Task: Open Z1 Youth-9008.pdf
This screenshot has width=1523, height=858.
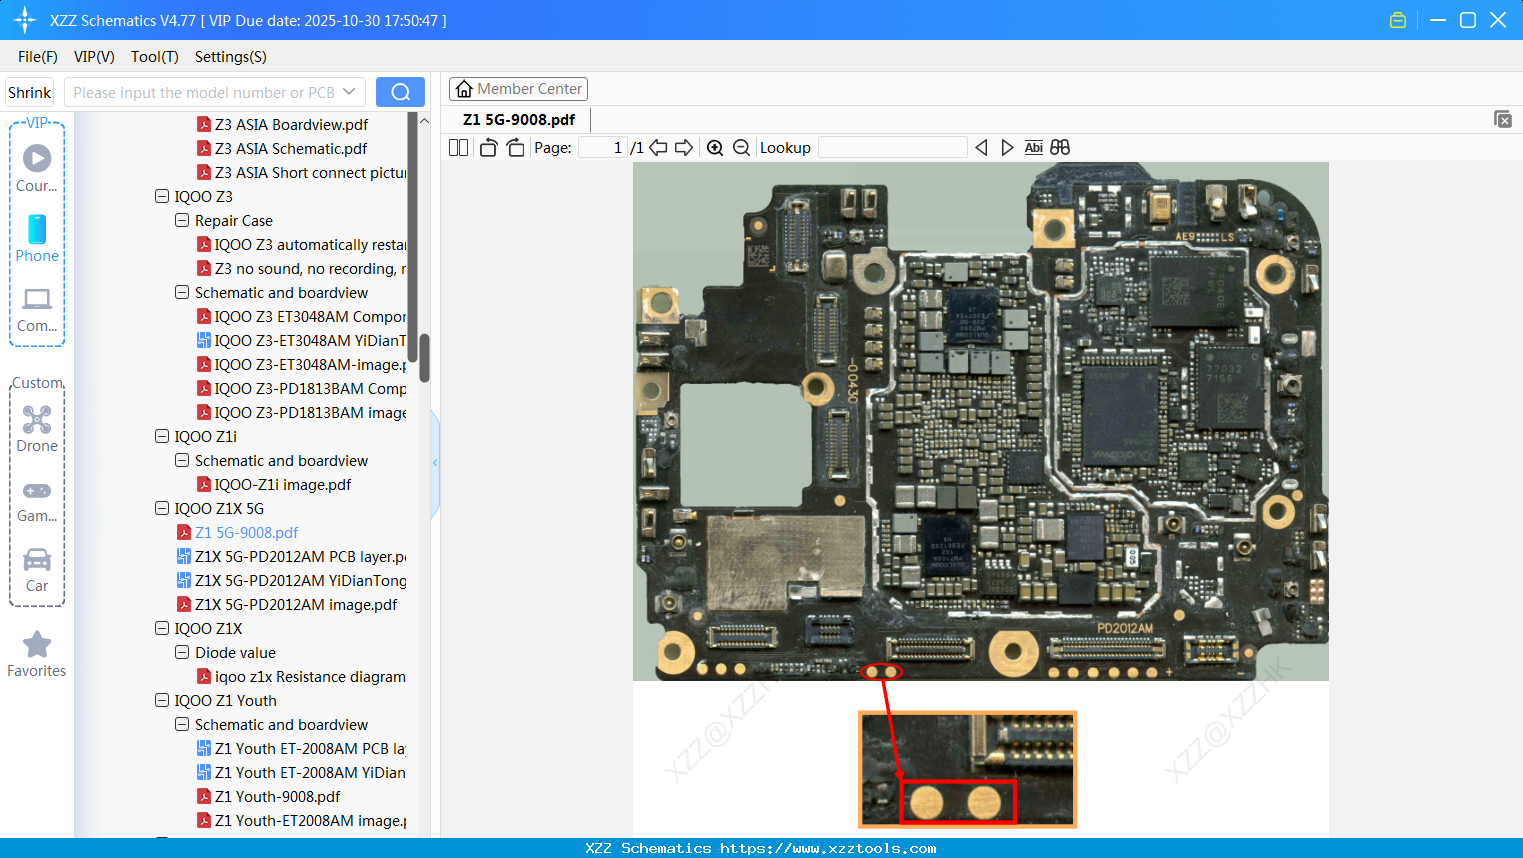Action: (x=269, y=796)
